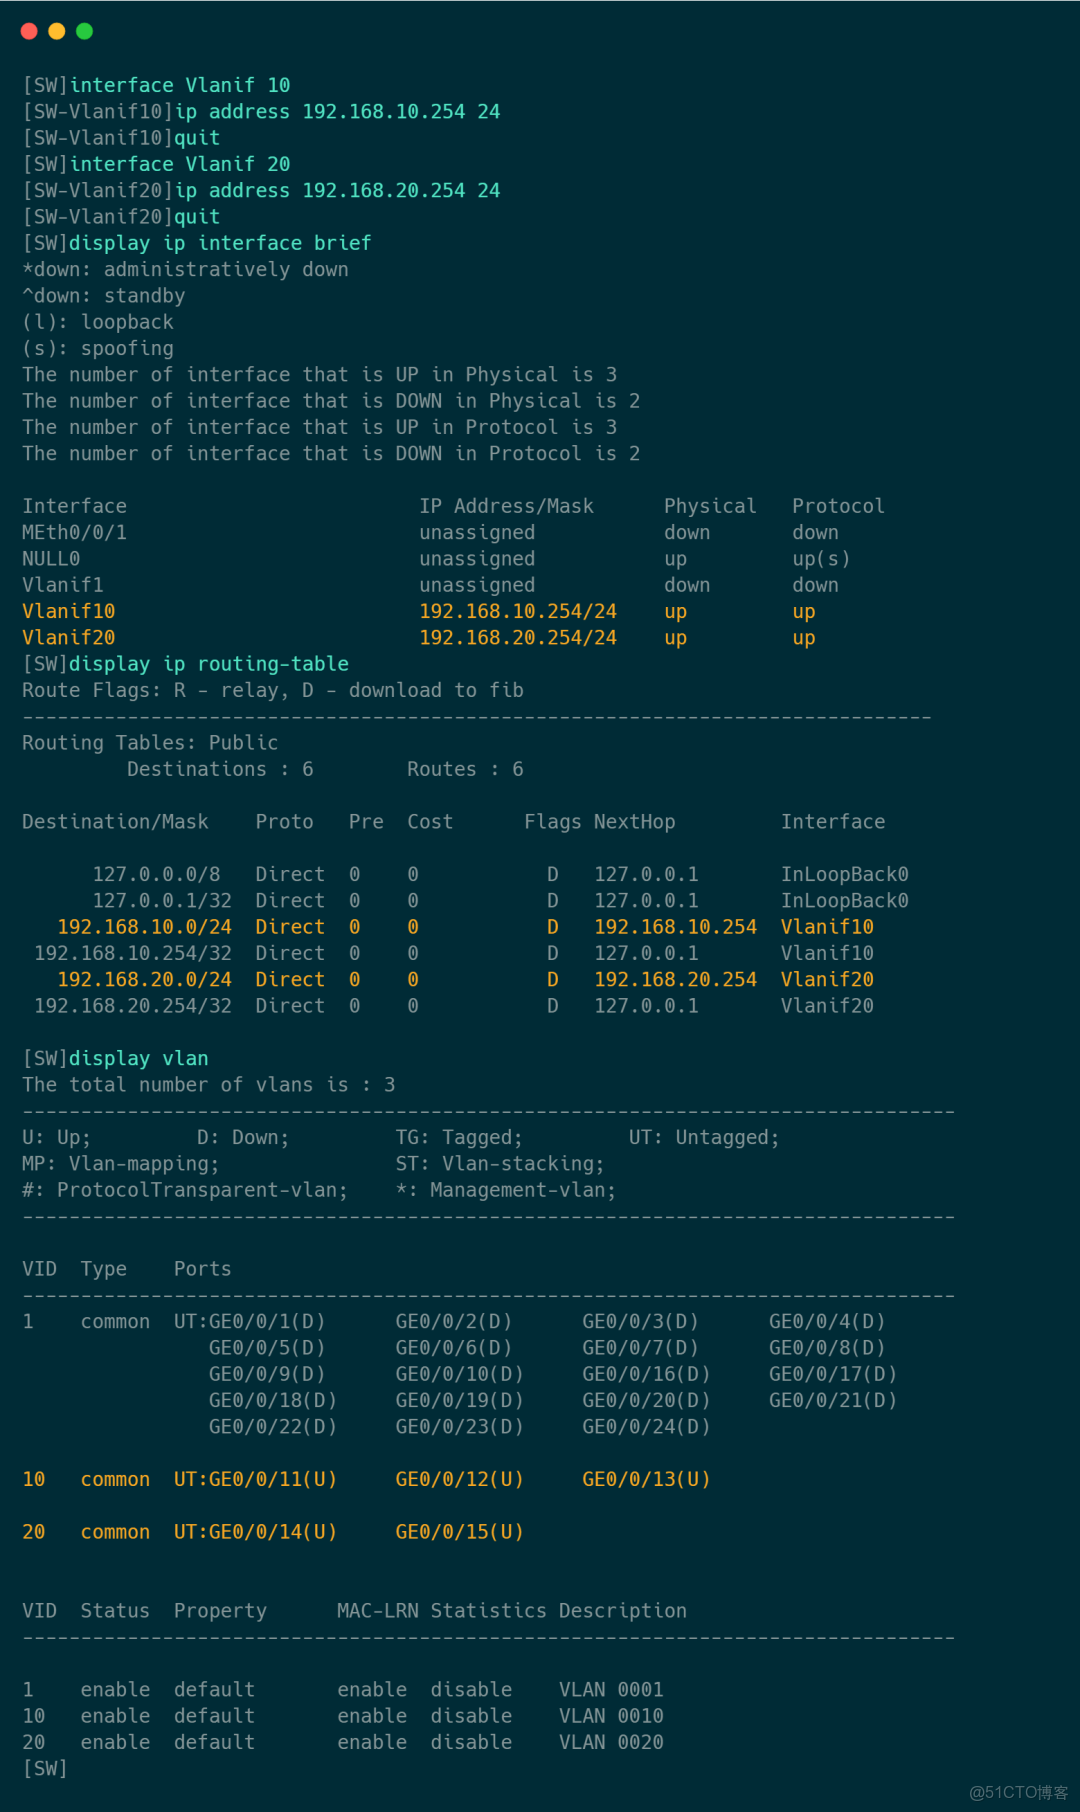Click the 'NULL0' interface name
Screen dimensions: 1080x1812
(x=51, y=559)
